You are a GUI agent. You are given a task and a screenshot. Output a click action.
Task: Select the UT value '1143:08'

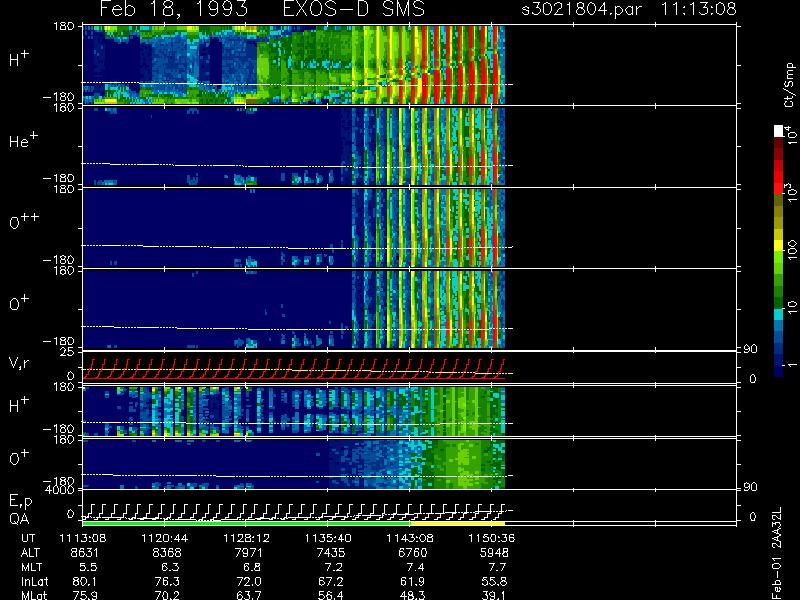tap(410, 538)
